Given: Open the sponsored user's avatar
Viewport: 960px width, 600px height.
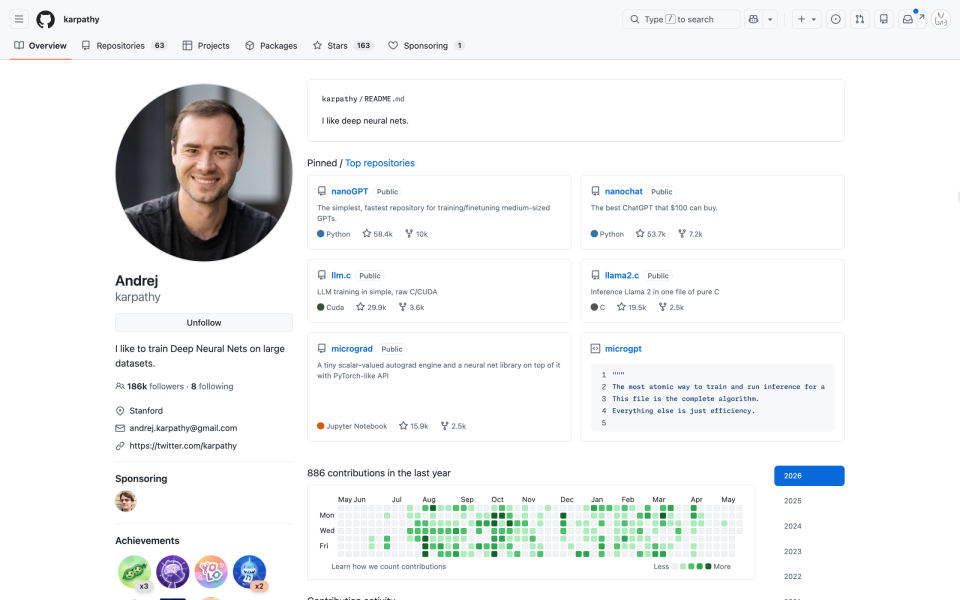Looking at the screenshot, I should click(x=126, y=501).
